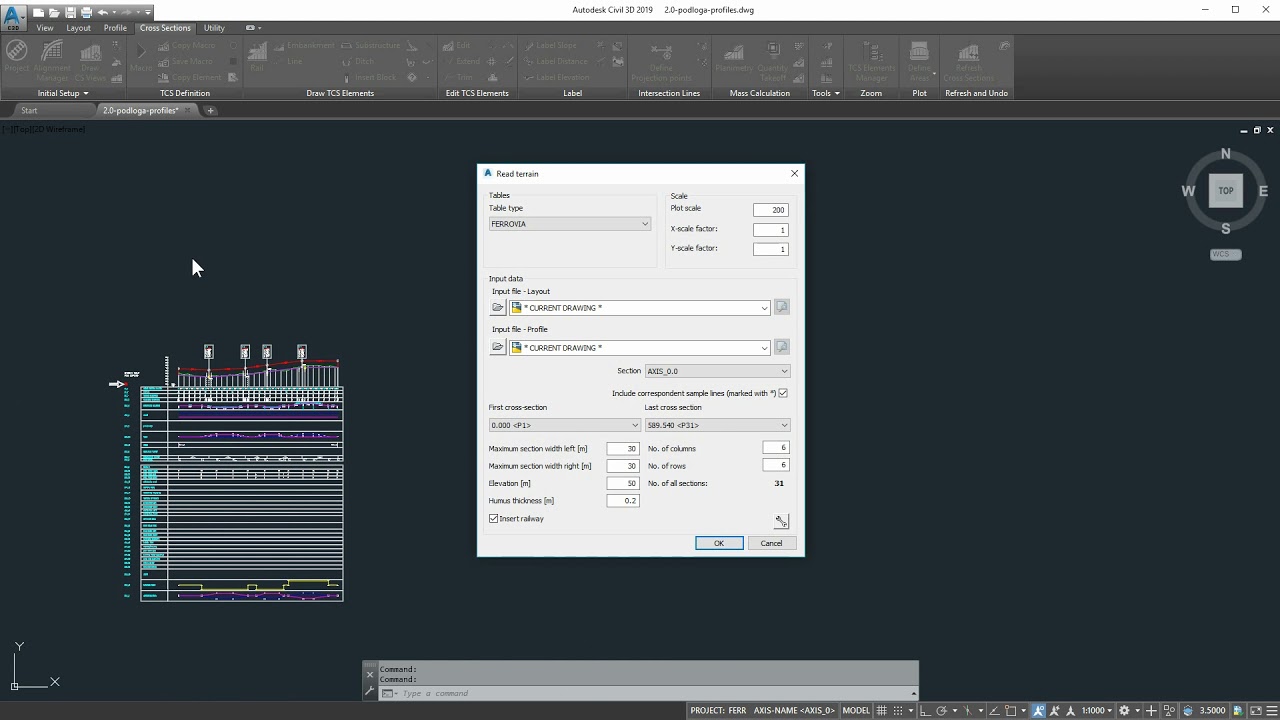
Task: Toggle polar tracking in the status bar
Action: pyautogui.click(x=941, y=710)
